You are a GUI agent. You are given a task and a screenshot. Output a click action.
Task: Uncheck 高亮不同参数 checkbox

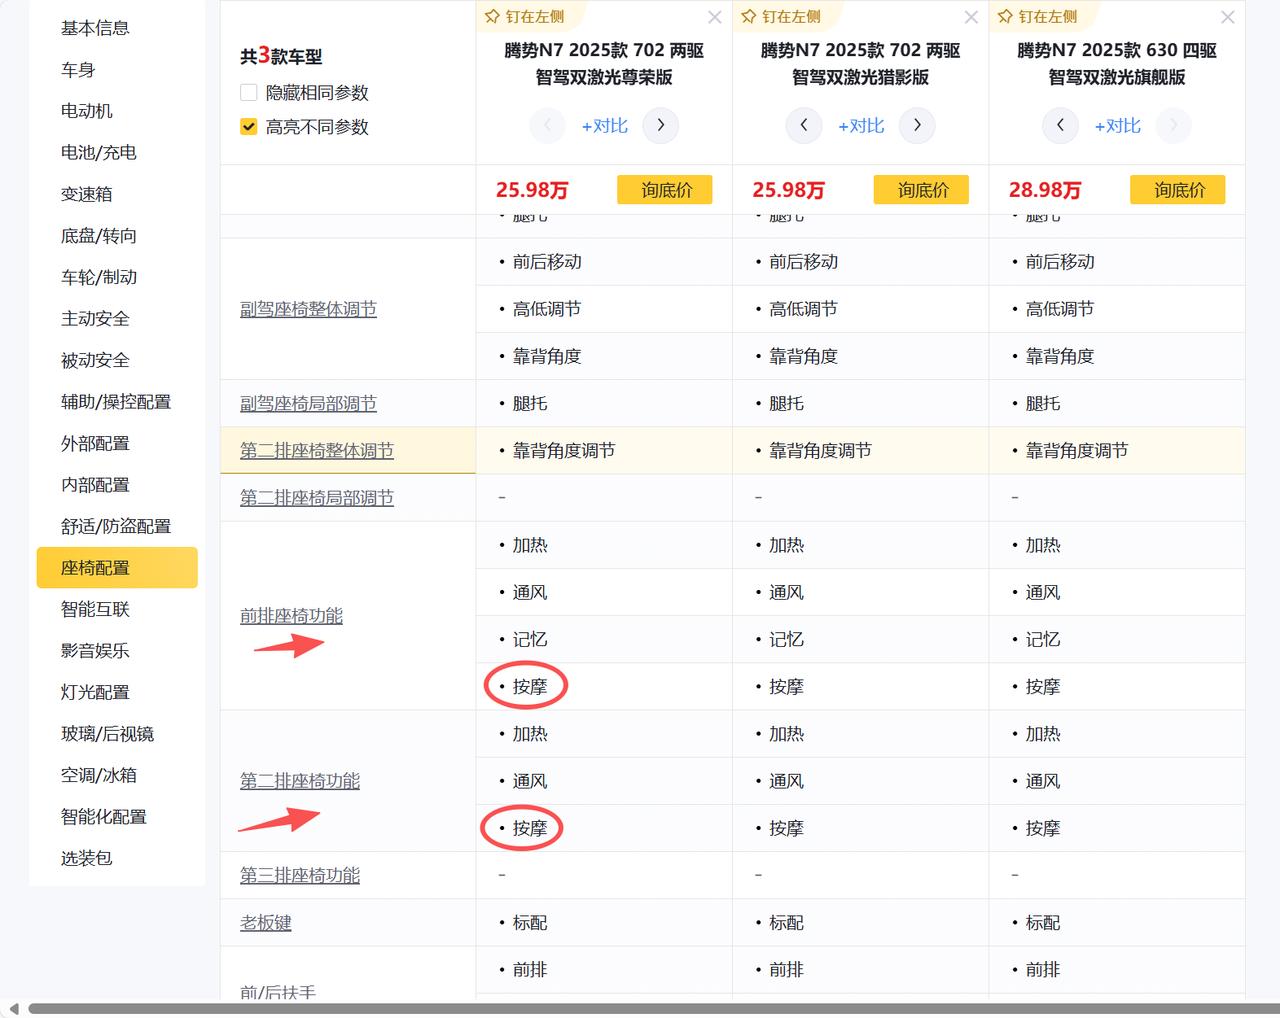click(249, 127)
